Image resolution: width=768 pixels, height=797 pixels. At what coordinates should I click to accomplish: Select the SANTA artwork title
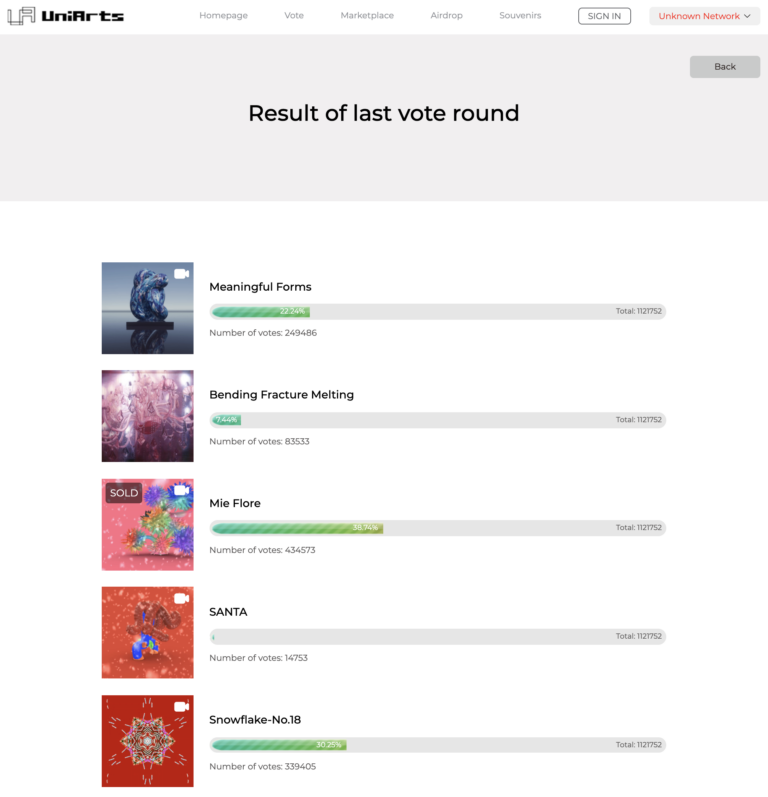(x=228, y=612)
